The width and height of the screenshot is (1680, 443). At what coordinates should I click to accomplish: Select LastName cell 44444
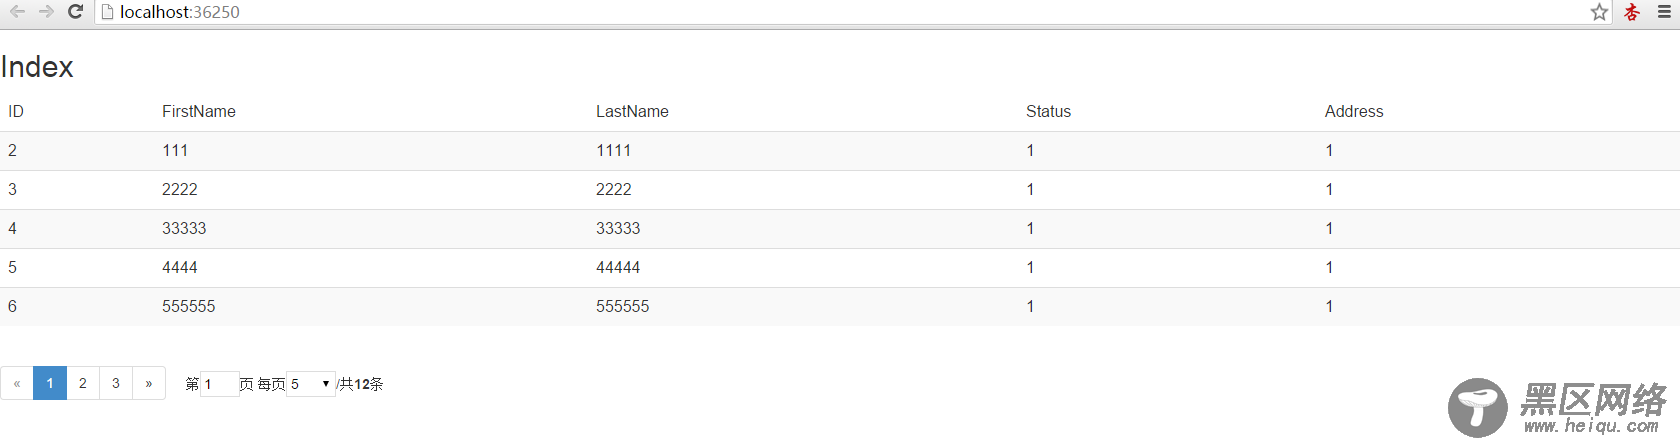618,267
